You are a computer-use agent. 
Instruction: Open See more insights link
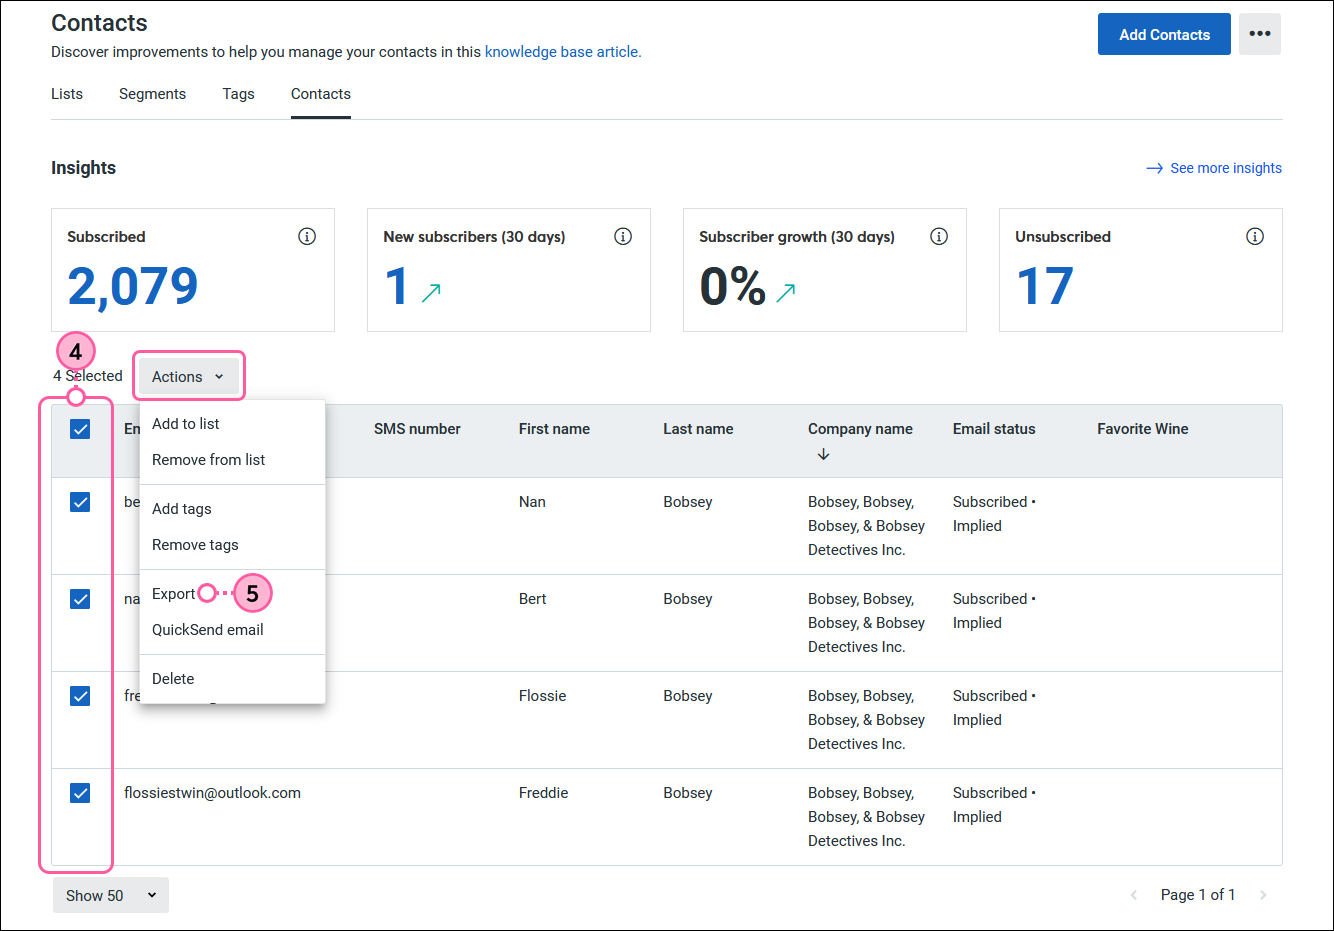(1214, 168)
